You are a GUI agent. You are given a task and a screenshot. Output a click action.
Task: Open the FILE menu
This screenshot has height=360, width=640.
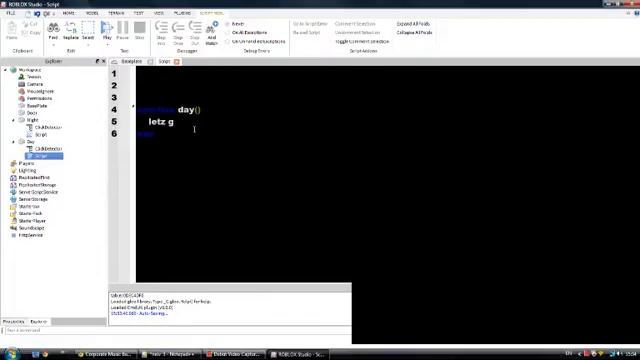(11, 13)
